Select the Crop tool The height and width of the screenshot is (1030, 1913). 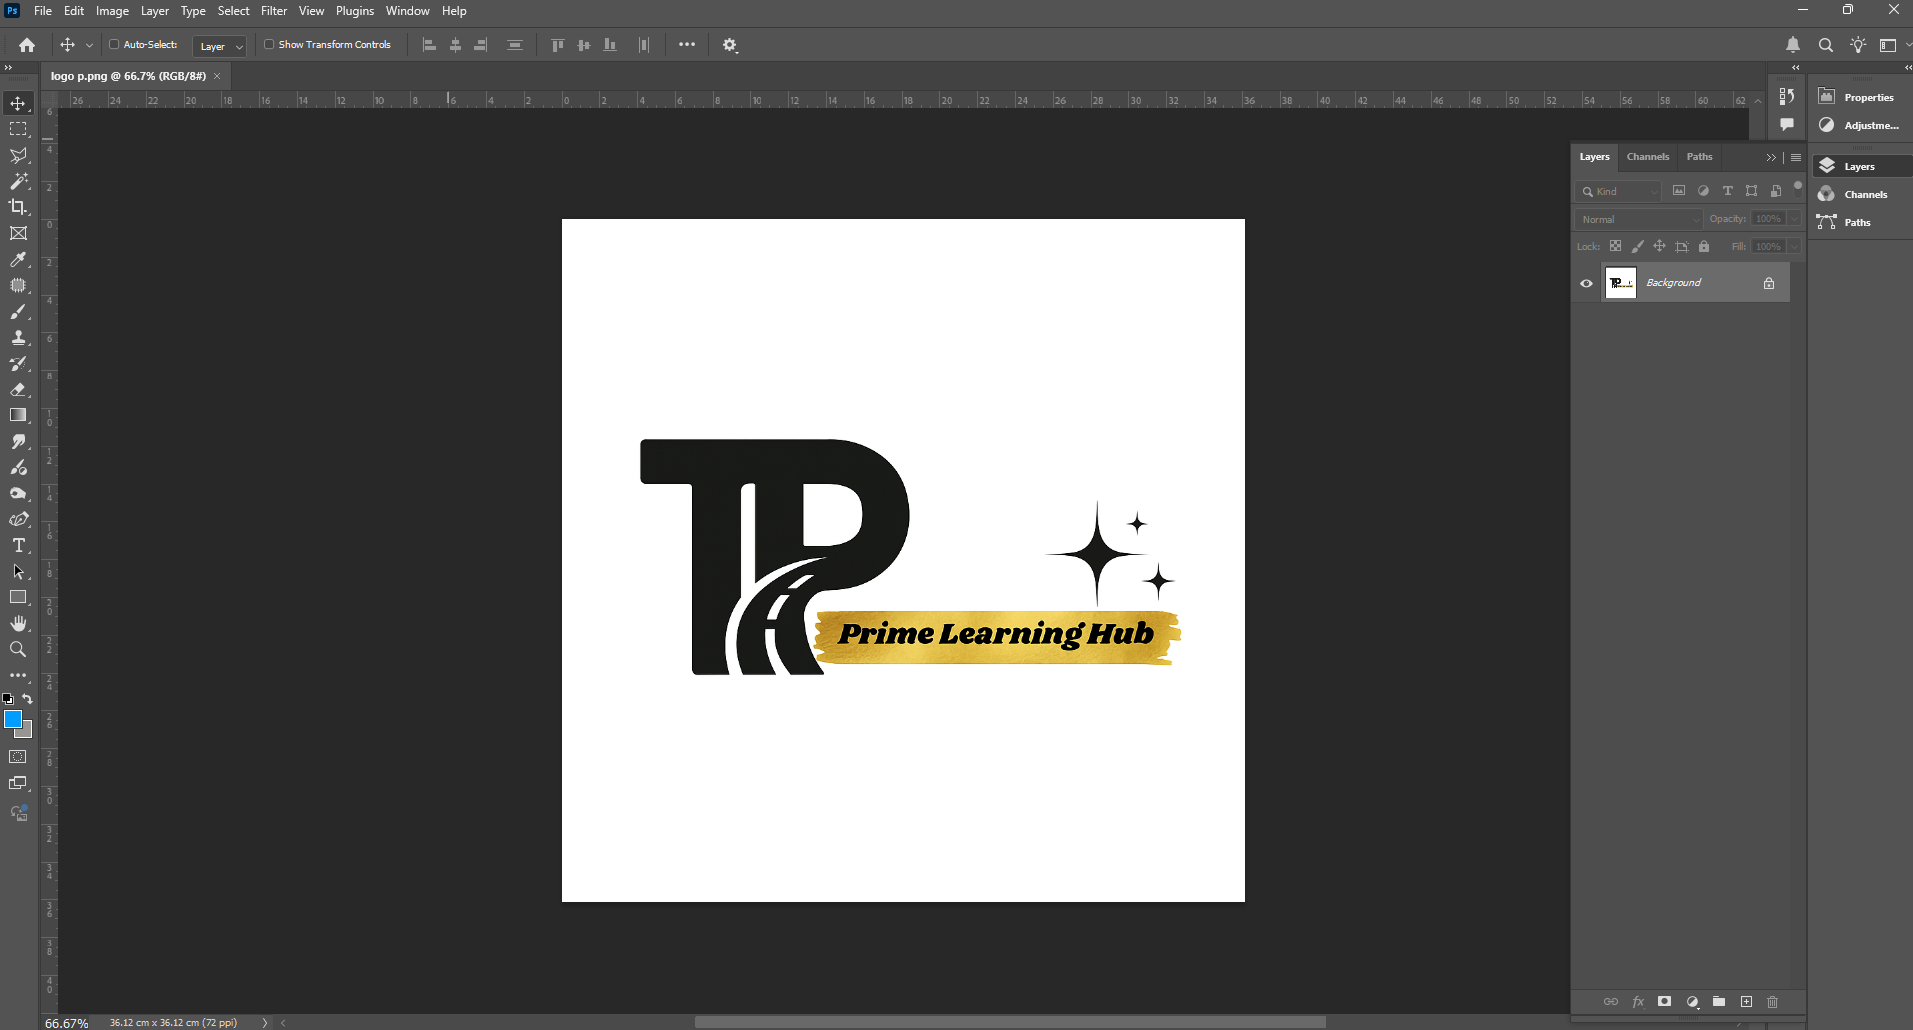point(18,207)
